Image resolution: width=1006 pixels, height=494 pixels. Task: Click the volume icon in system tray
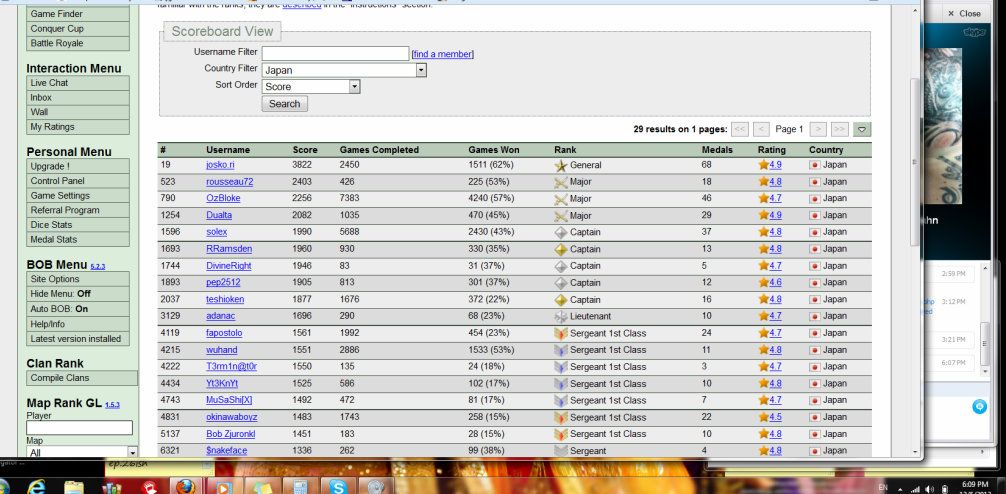tap(930, 489)
